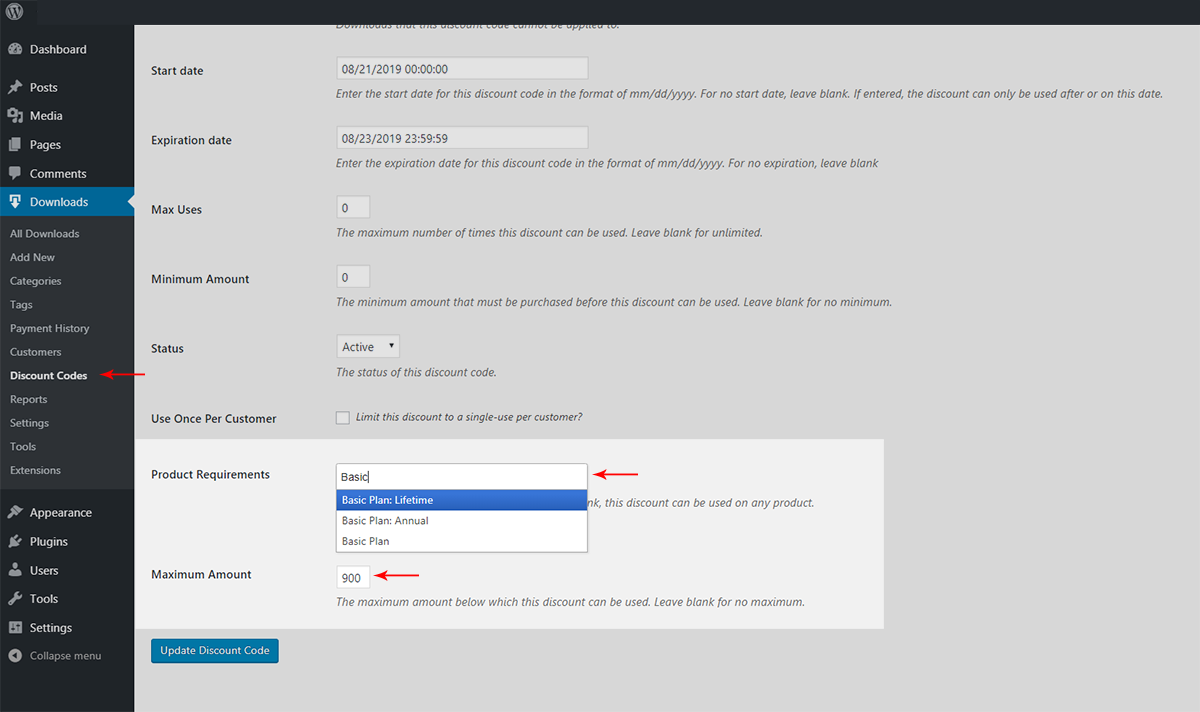The image size is (1200, 712).
Task: Click the Appearance paintbrush icon
Action: tap(15, 512)
